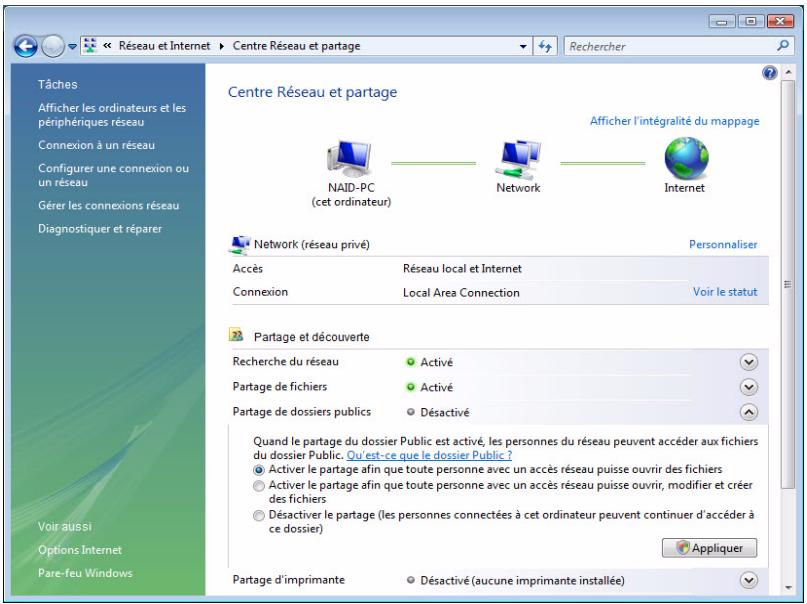Click the window's minimize button
Image resolution: width=807 pixels, height=604 pixels.
pyautogui.click(x=722, y=21)
